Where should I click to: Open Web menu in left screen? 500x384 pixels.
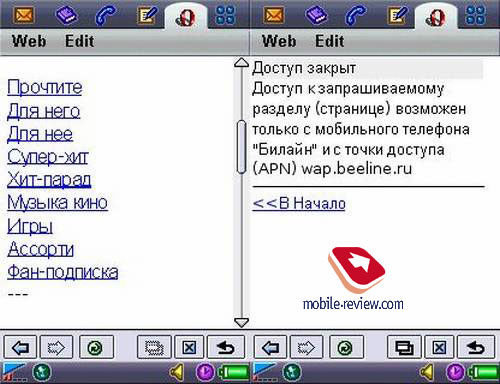pos(29,41)
